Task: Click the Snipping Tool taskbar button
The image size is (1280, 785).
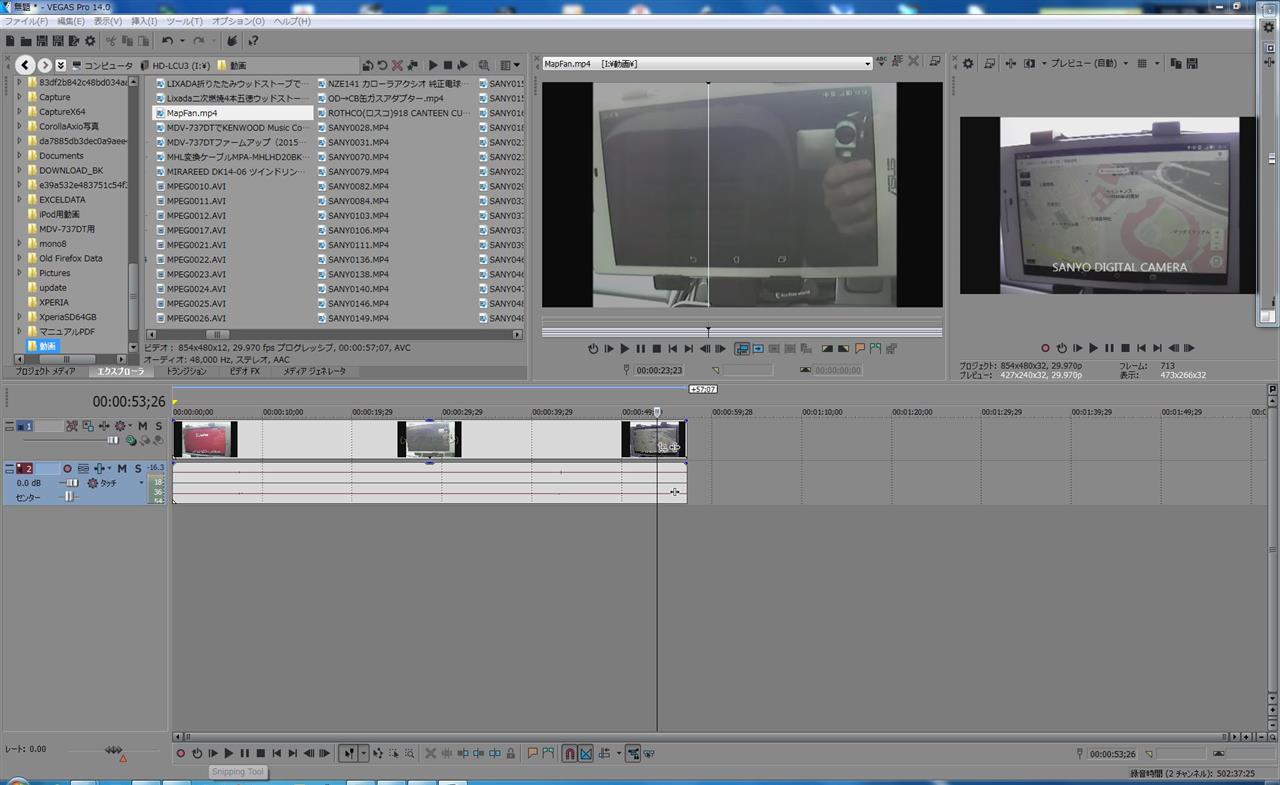Action: 237,772
